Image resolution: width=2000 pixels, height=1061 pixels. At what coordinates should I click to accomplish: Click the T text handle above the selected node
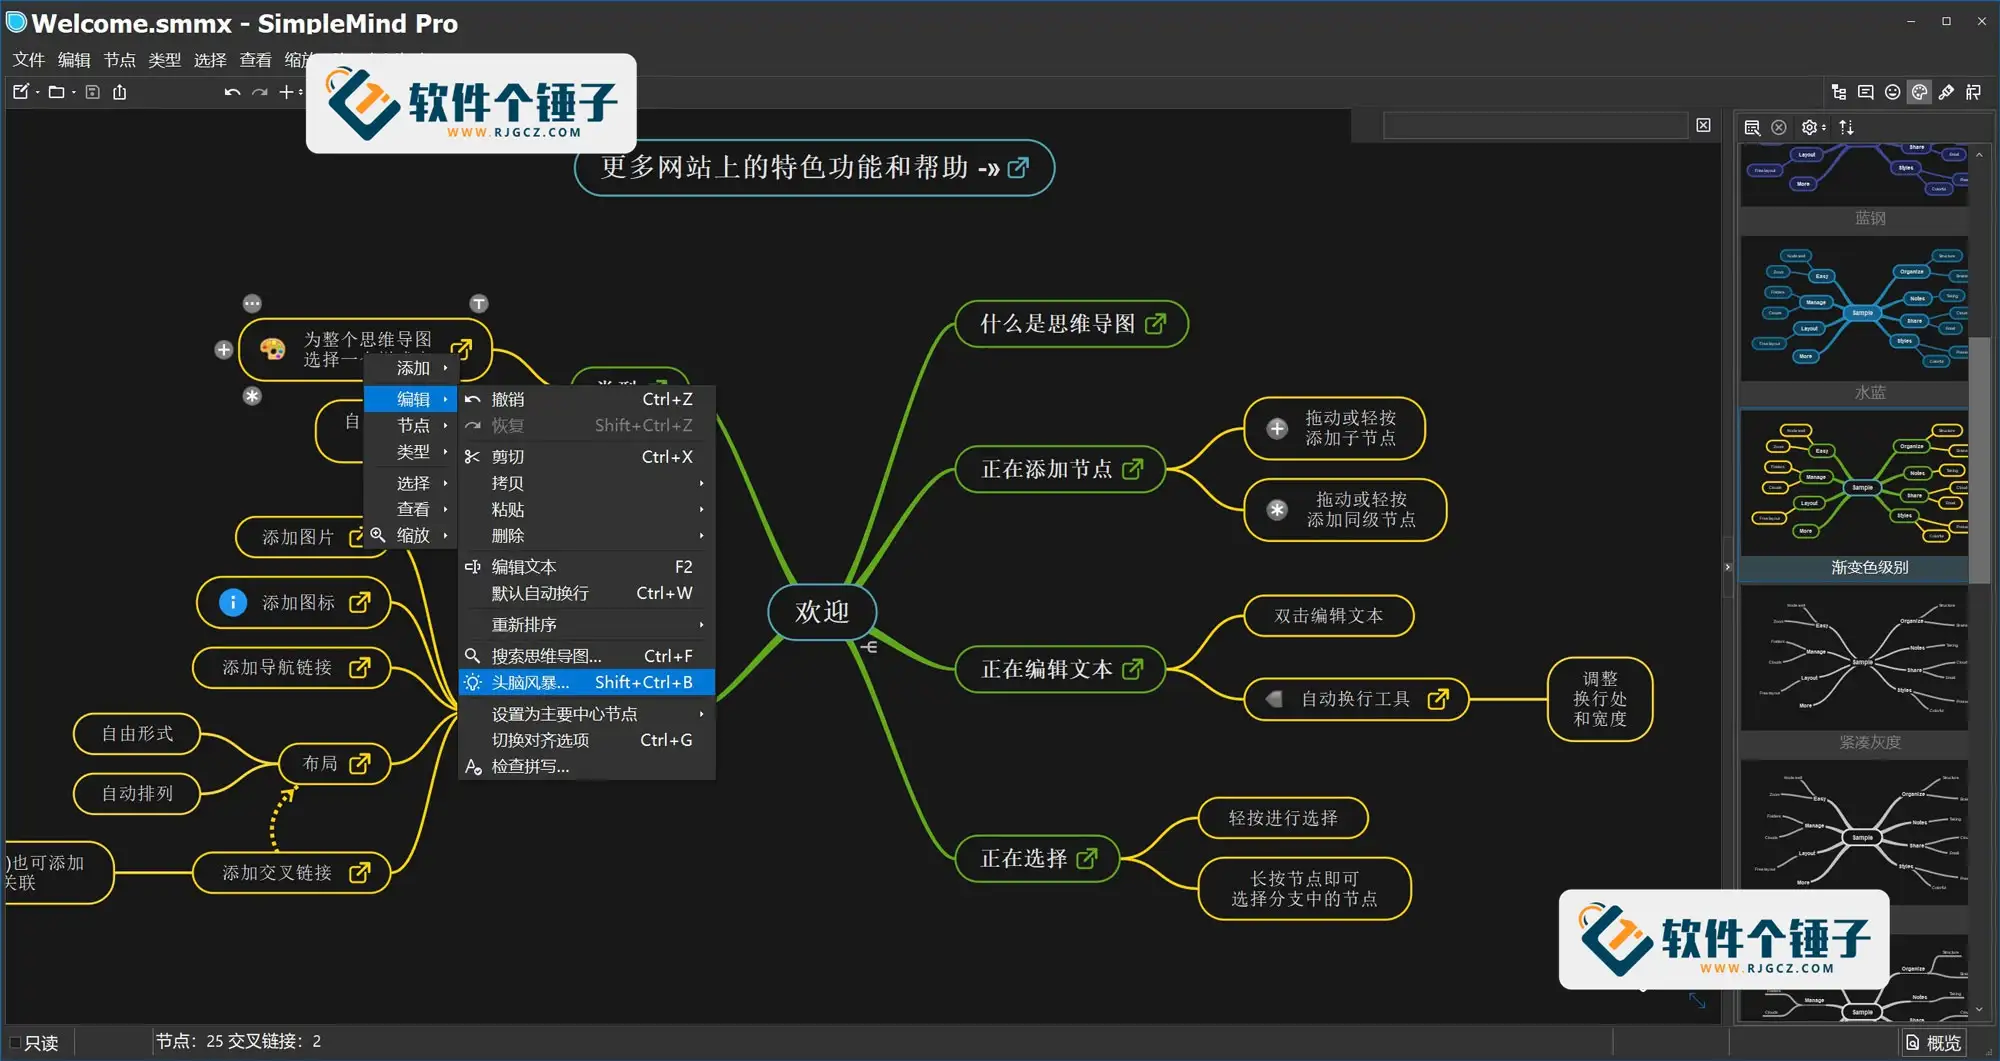click(479, 303)
